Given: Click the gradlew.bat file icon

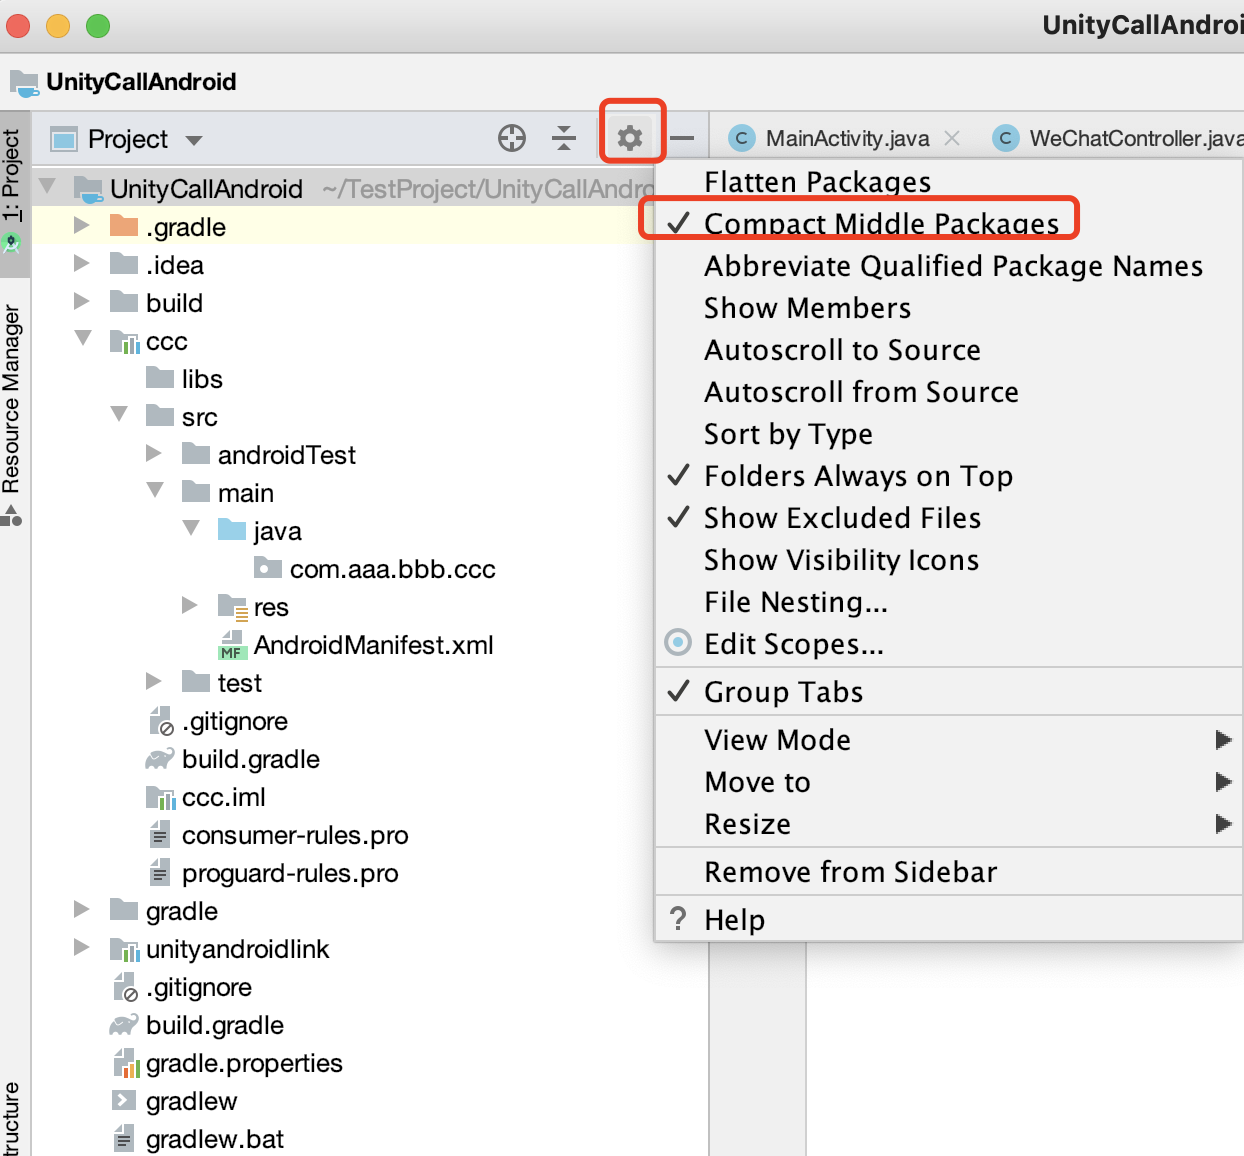Looking at the screenshot, I should coord(123,1138).
